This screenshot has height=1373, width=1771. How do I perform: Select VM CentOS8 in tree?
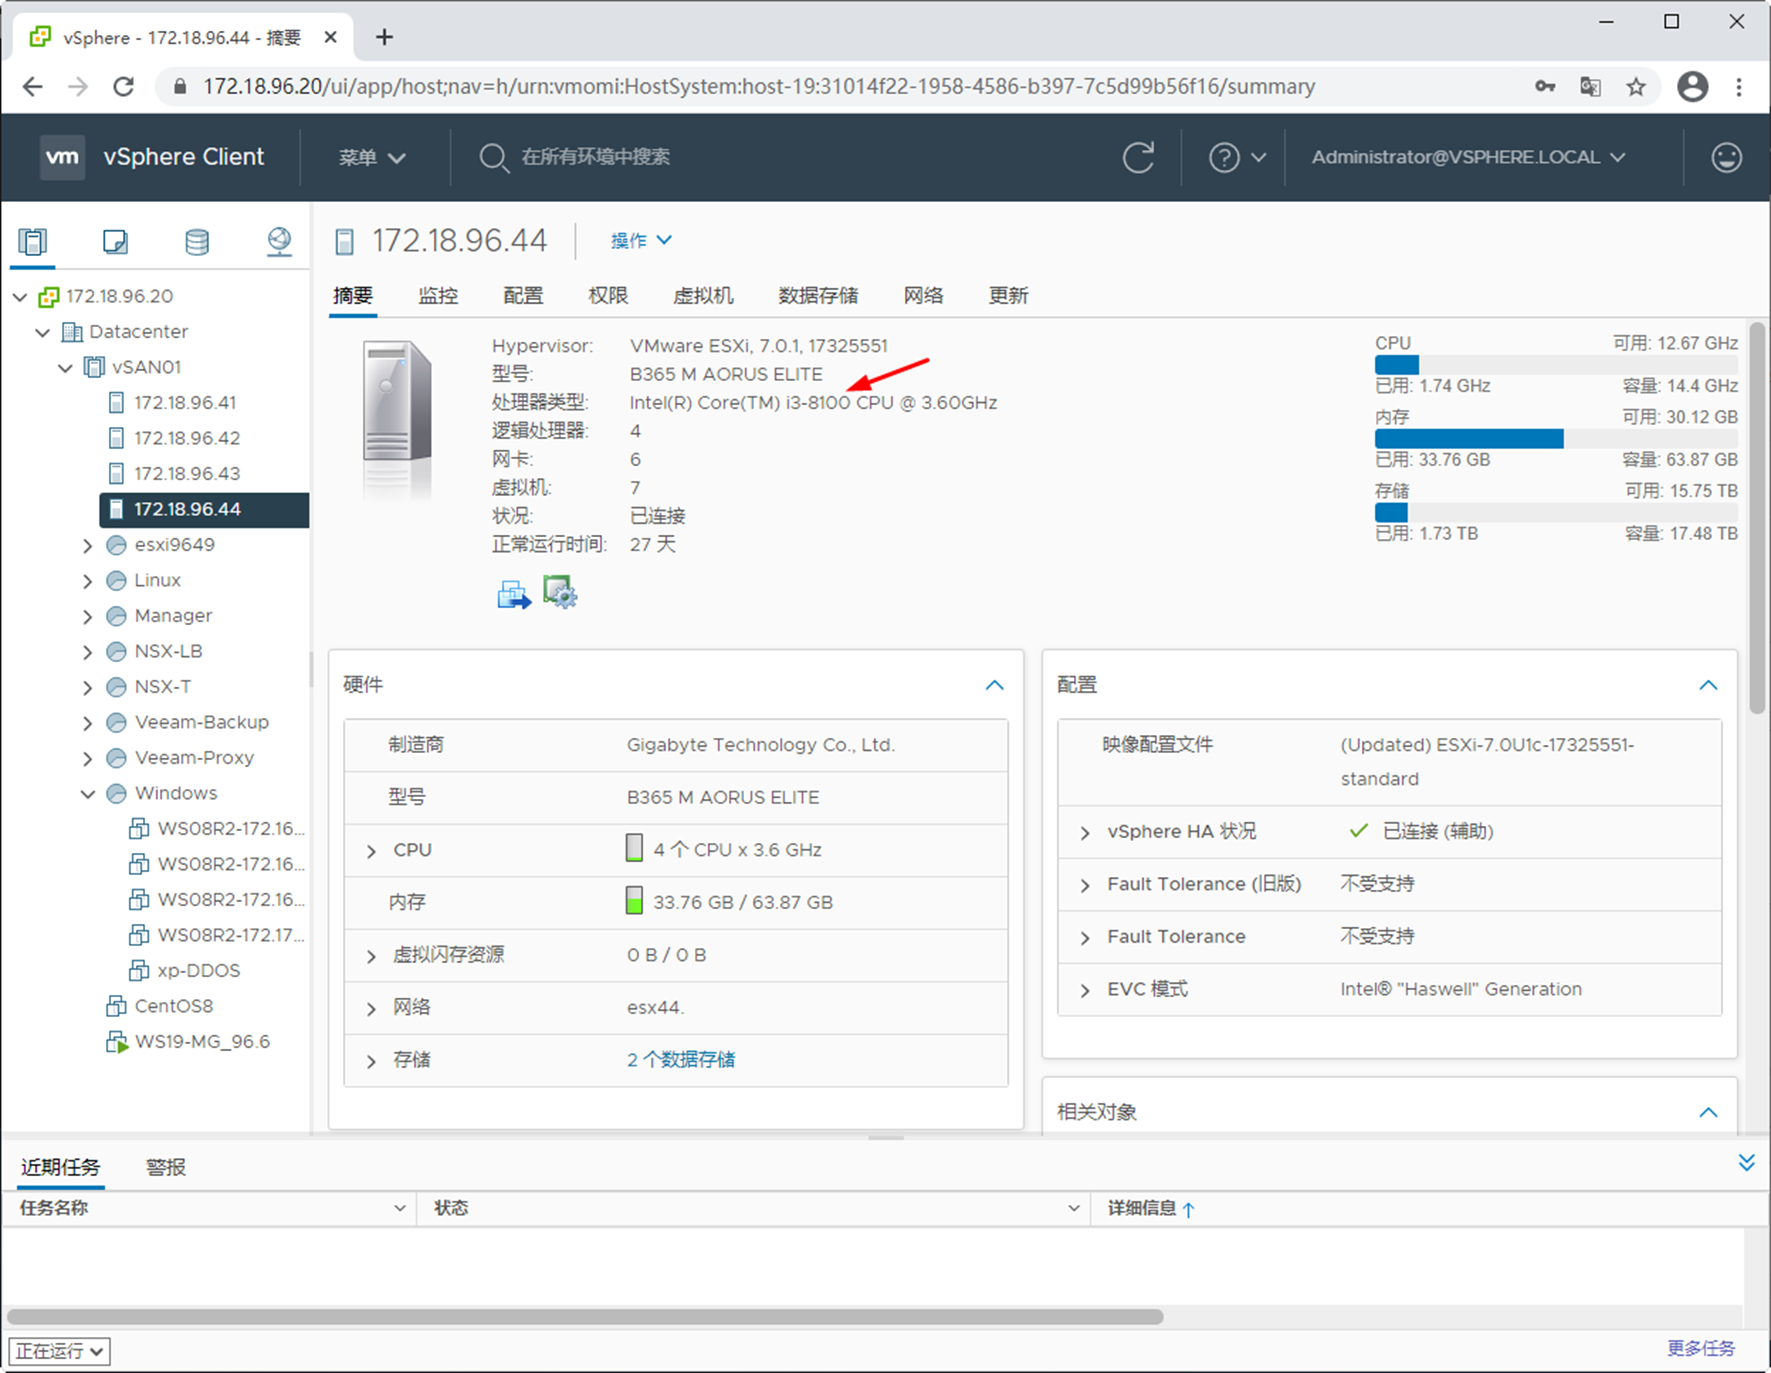(173, 1006)
